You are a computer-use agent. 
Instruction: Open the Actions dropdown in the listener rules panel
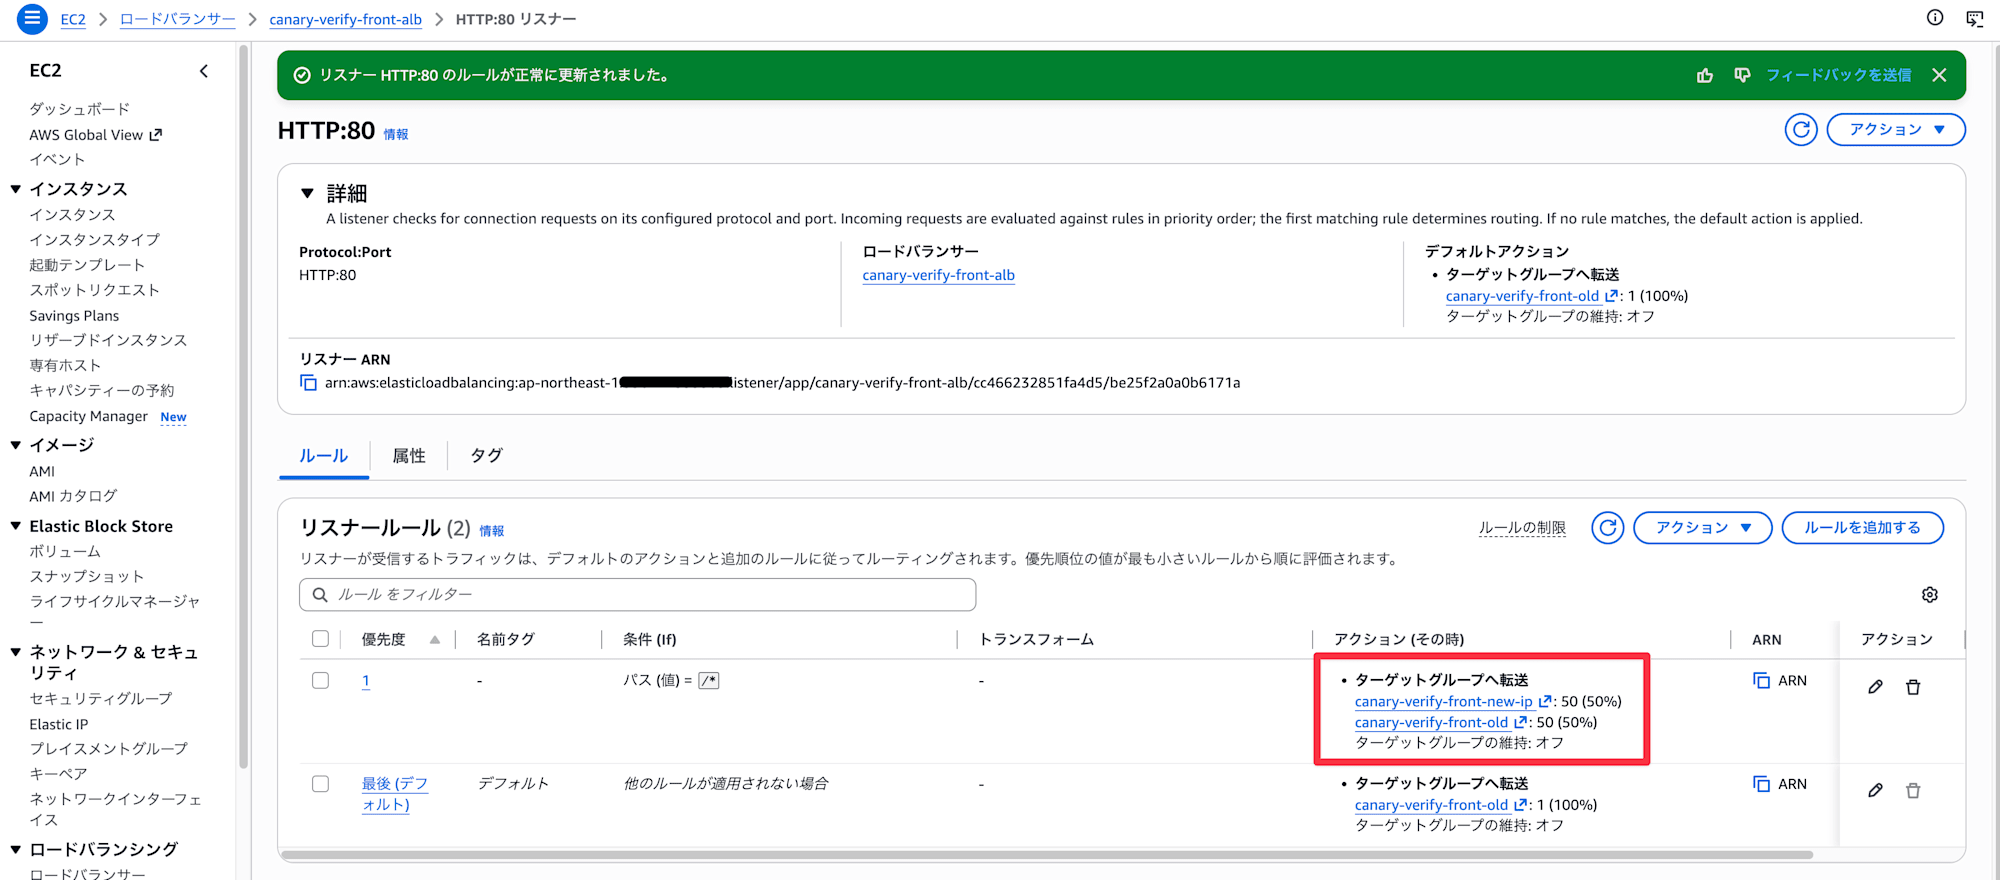[1703, 527]
